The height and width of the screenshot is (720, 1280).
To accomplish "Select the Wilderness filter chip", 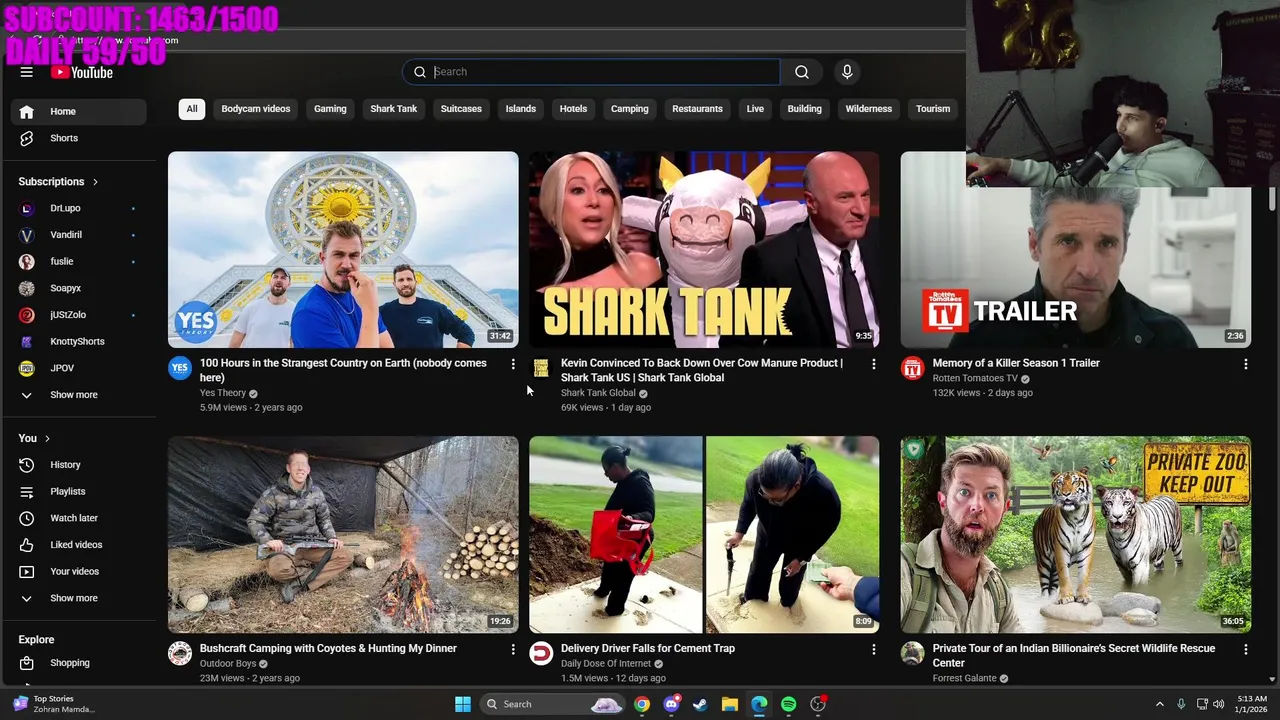I will [868, 109].
